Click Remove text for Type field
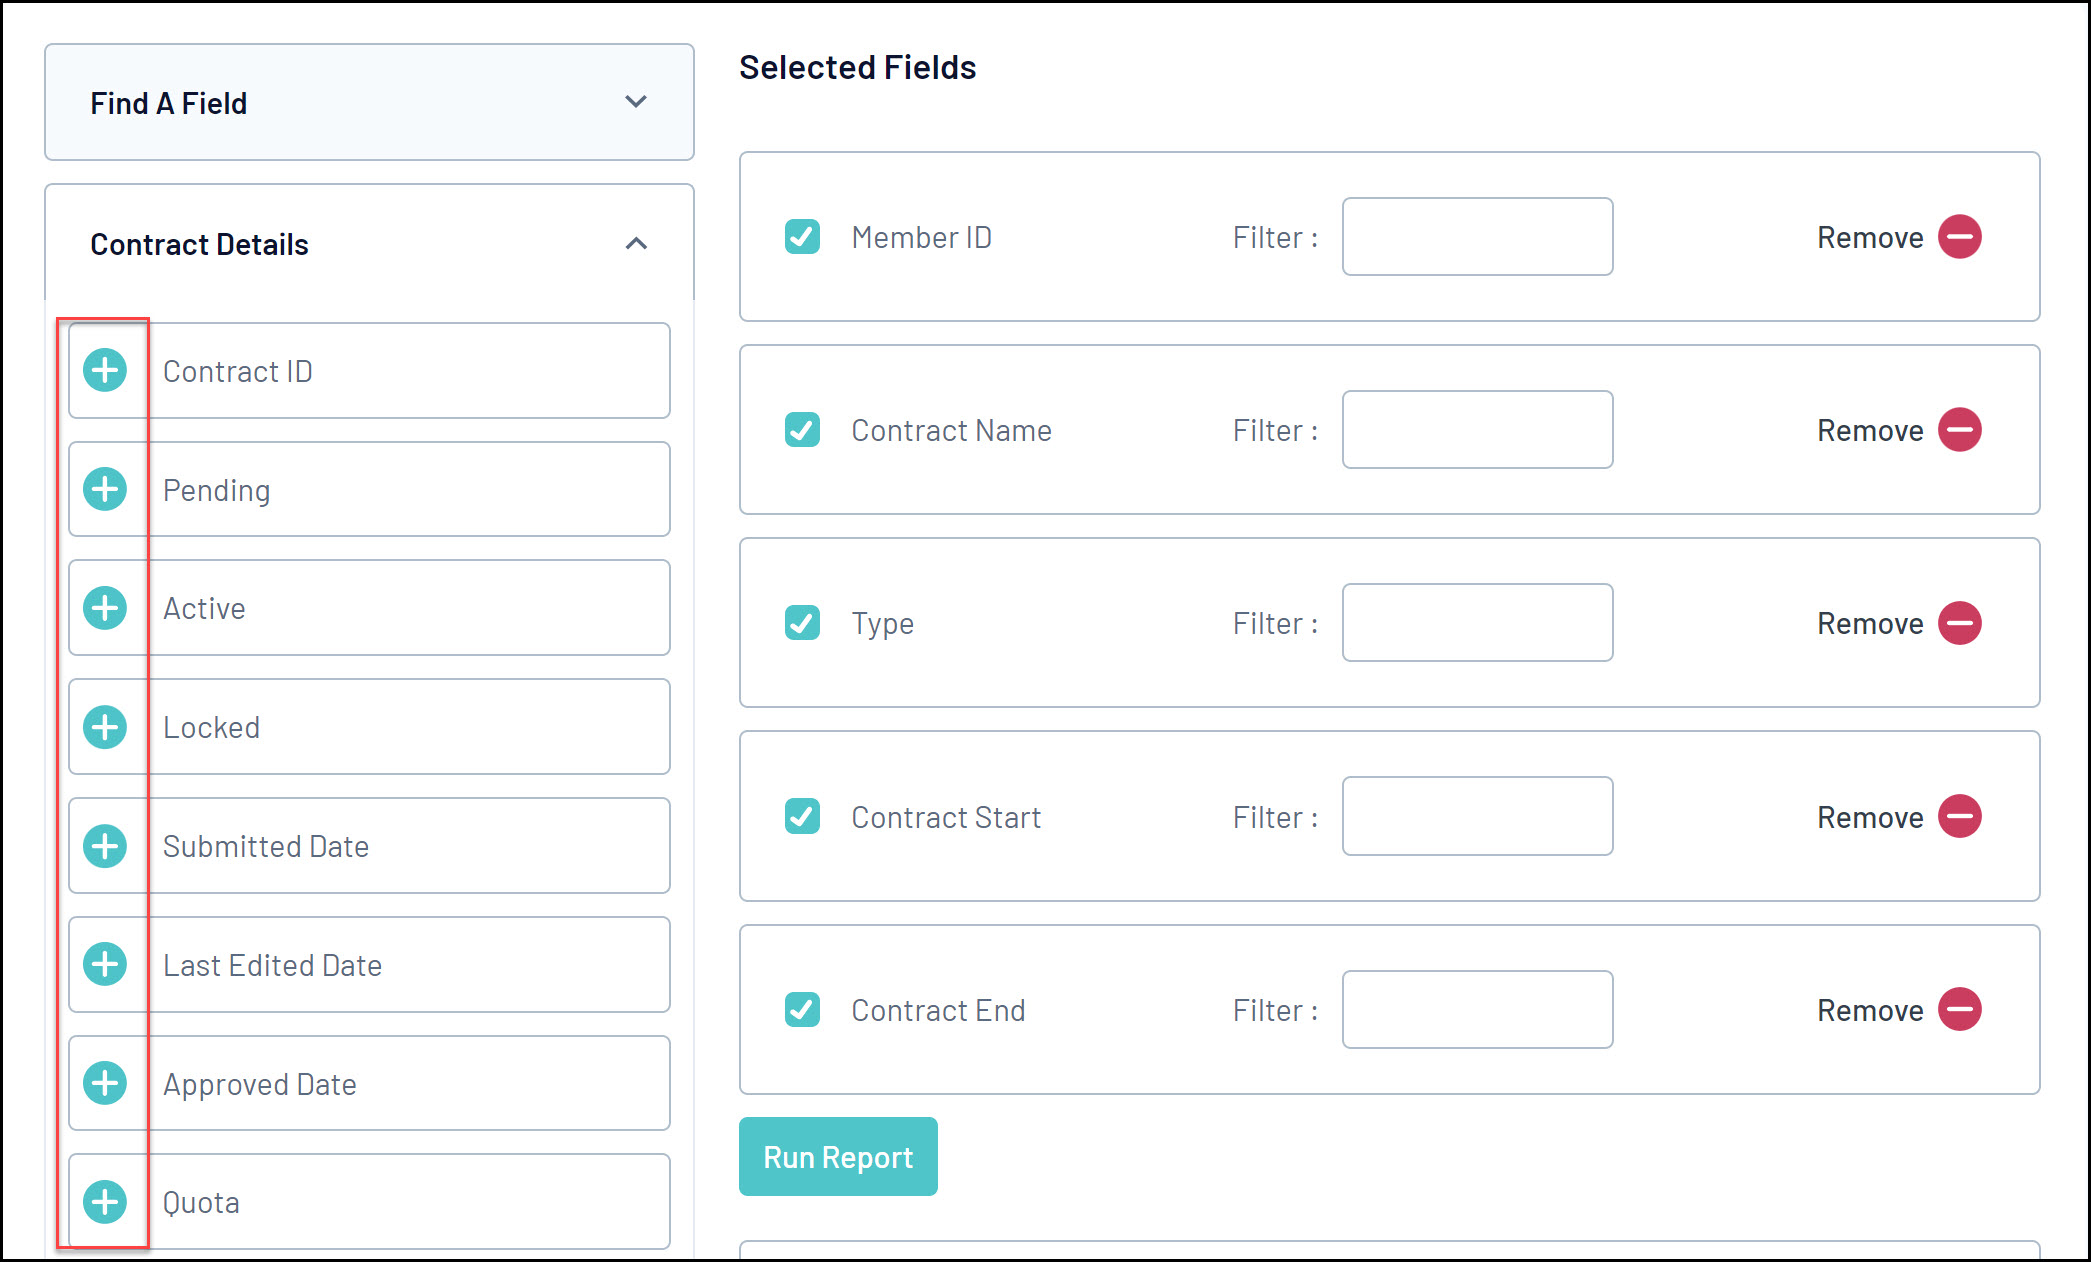Image resolution: width=2091 pixels, height=1262 pixels. [1869, 624]
